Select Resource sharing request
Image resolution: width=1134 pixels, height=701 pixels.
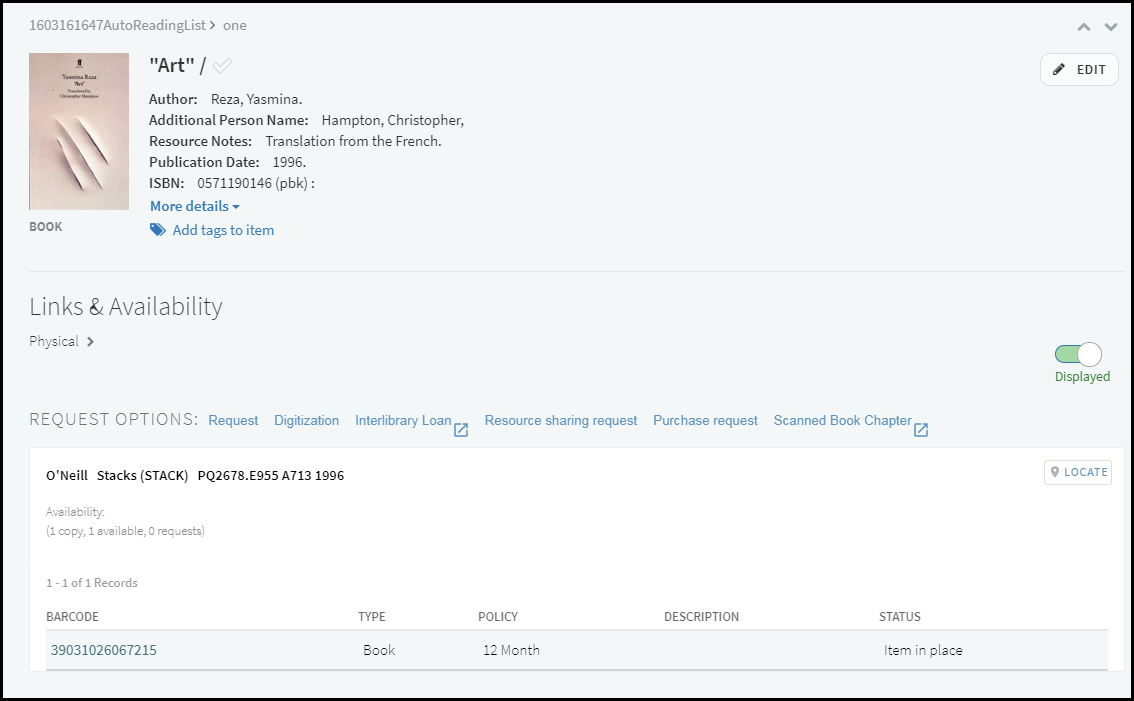point(560,421)
